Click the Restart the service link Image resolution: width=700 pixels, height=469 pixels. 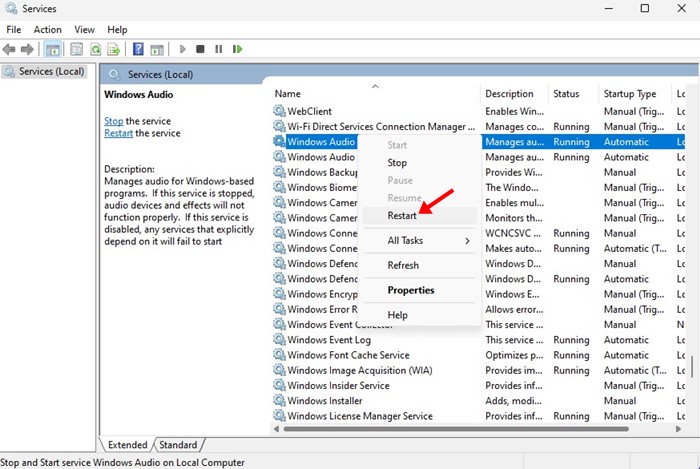tap(119, 133)
